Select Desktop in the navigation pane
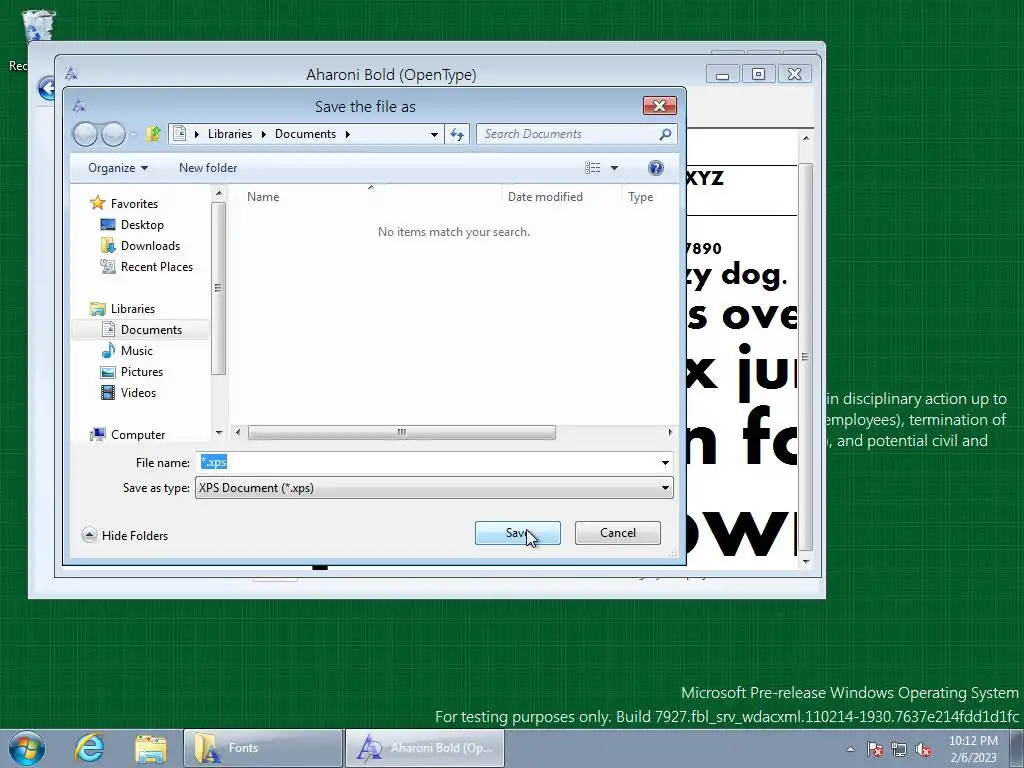The width and height of the screenshot is (1024, 768). pyautogui.click(x=142, y=225)
